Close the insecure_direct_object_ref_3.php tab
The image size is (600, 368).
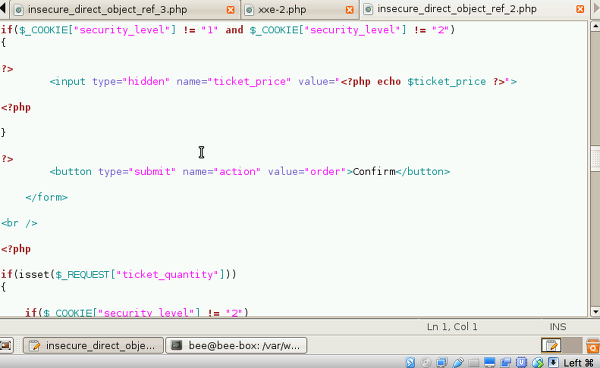(230, 10)
